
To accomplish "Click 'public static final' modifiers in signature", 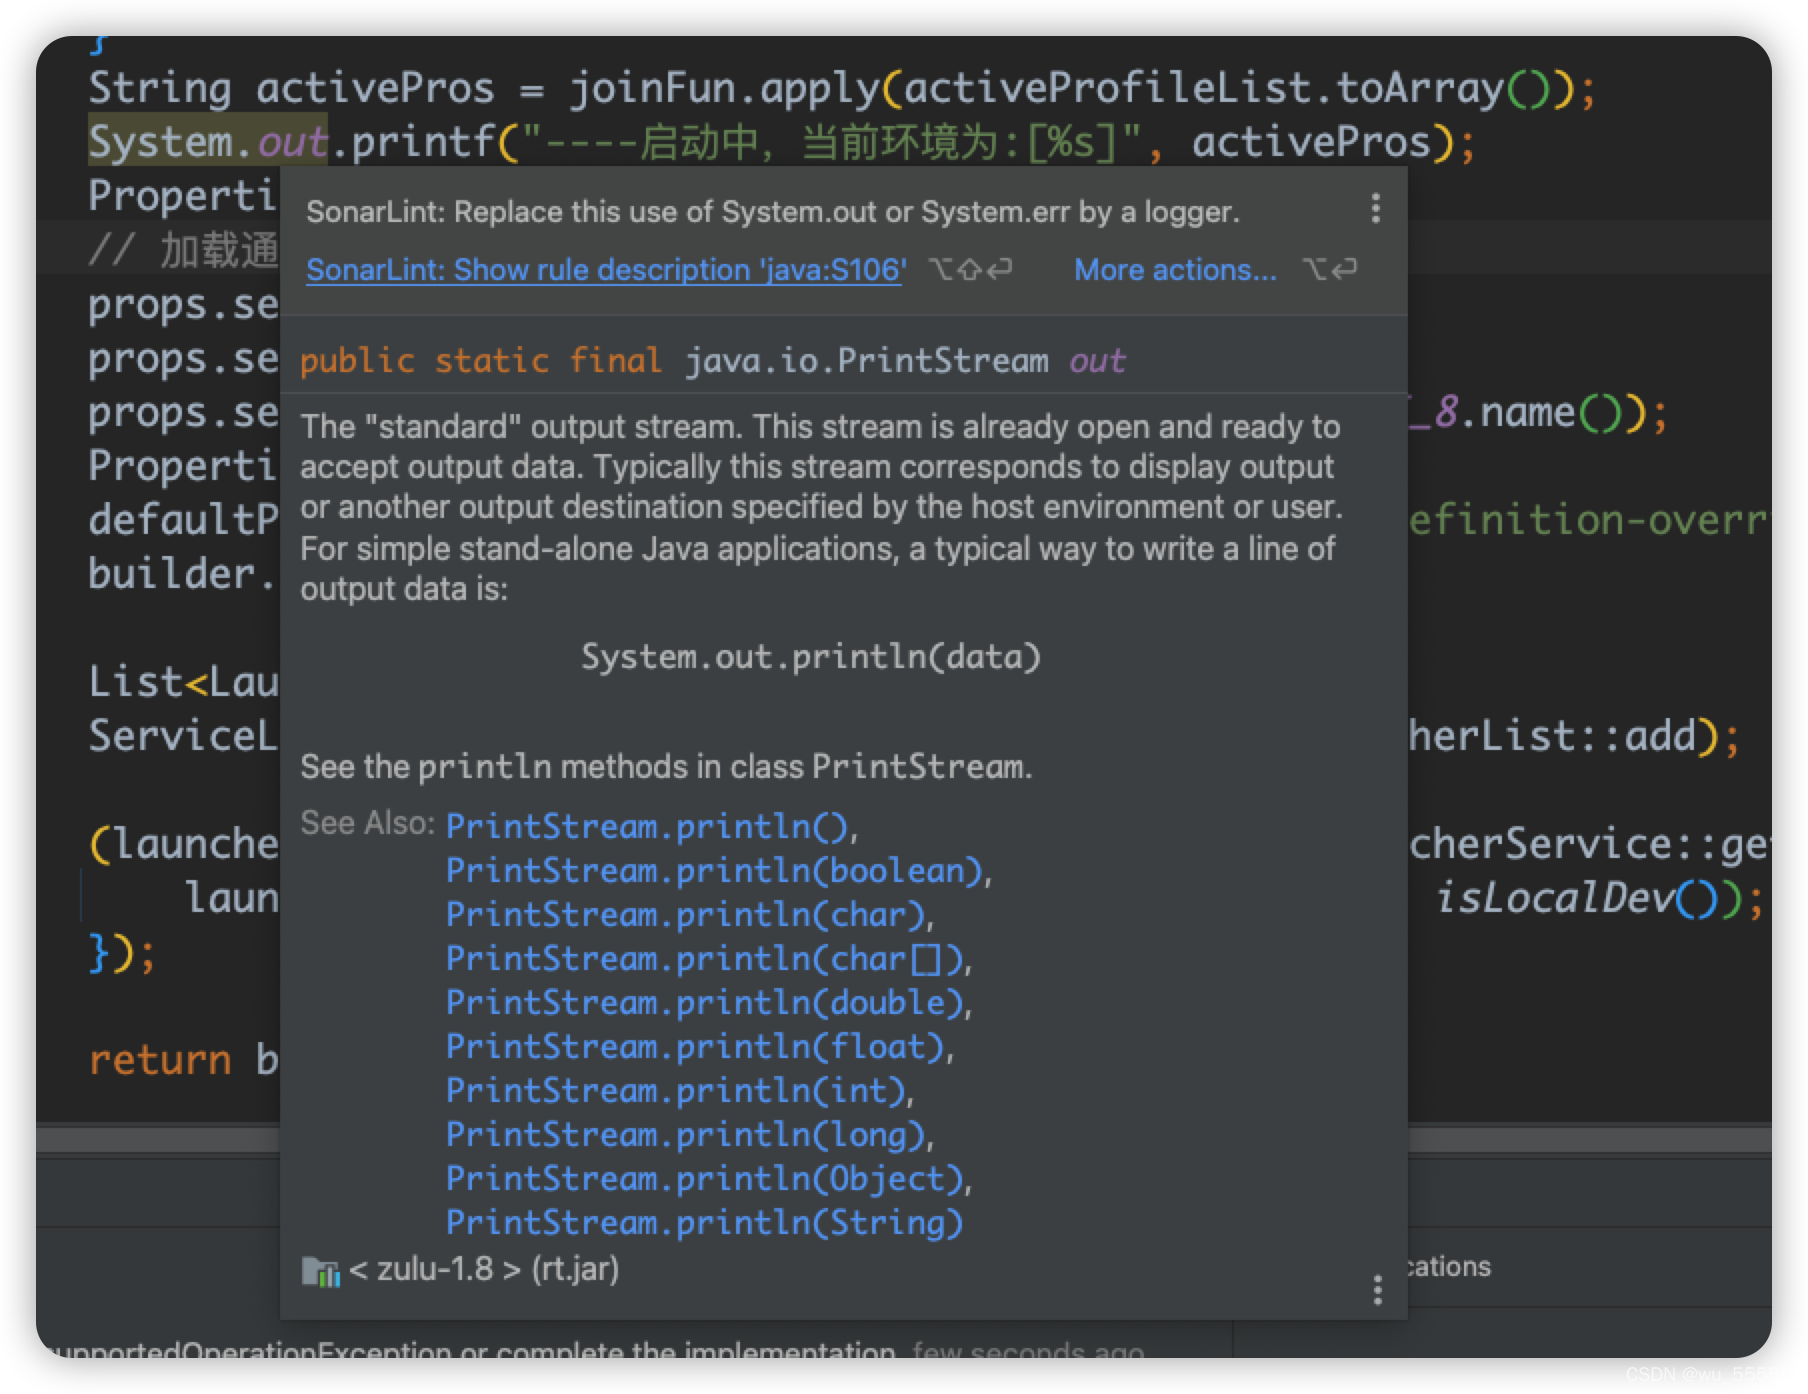I will coord(480,360).
